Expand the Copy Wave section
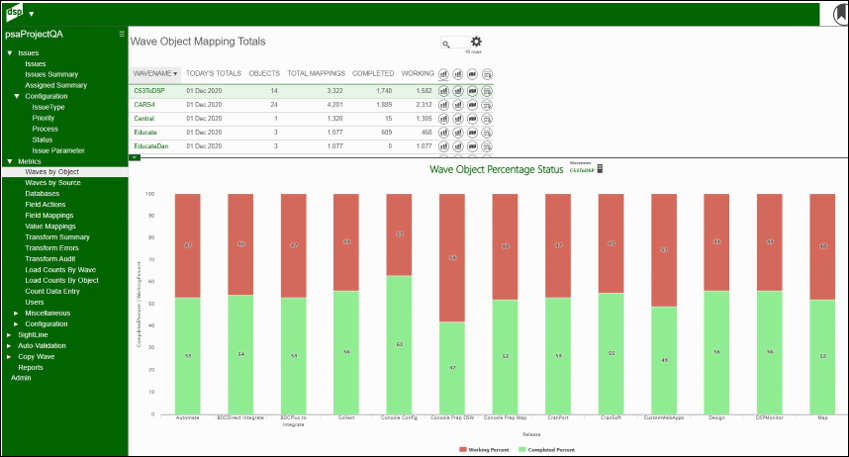This screenshot has height=457, width=849. pyautogui.click(x=9, y=356)
